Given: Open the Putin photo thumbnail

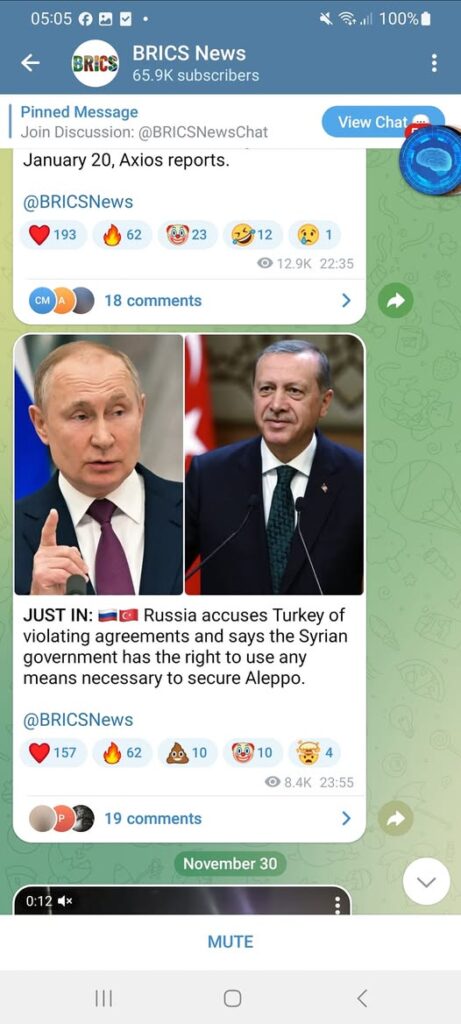Looking at the screenshot, I should tap(99, 464).
